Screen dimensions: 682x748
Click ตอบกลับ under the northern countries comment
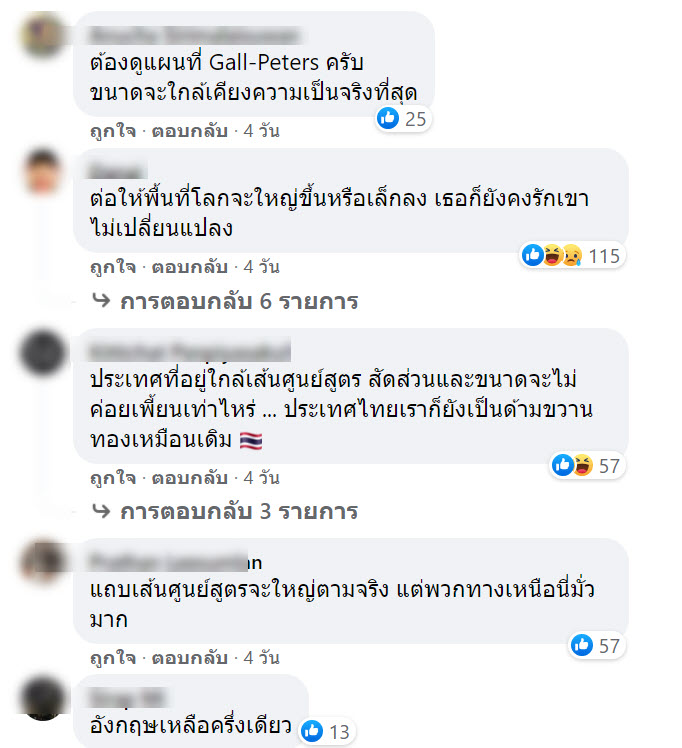point(189,658)
